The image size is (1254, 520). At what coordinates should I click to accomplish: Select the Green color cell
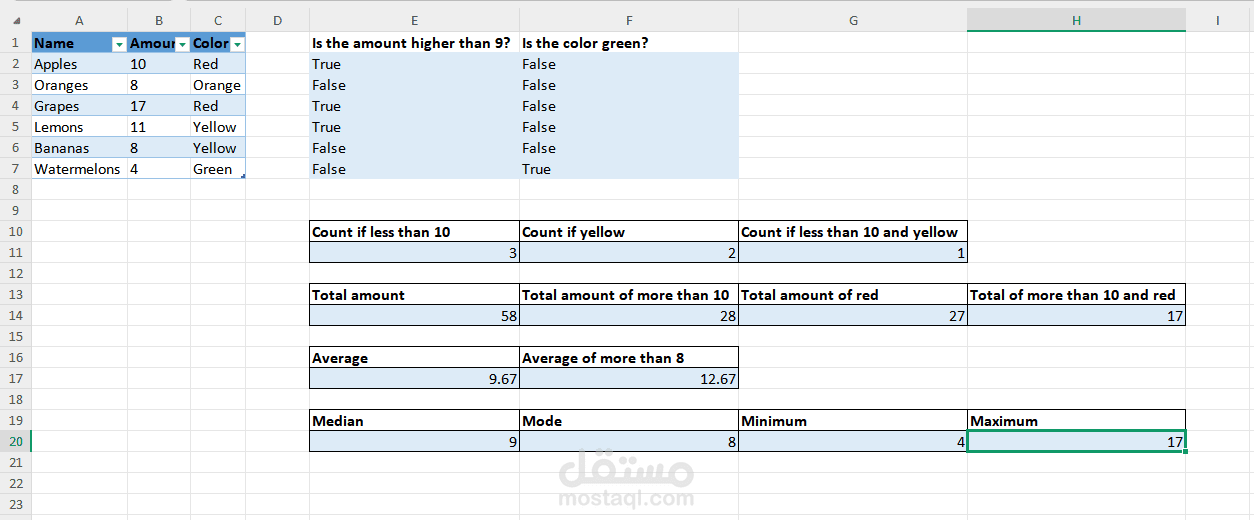[x=218, y=169]
